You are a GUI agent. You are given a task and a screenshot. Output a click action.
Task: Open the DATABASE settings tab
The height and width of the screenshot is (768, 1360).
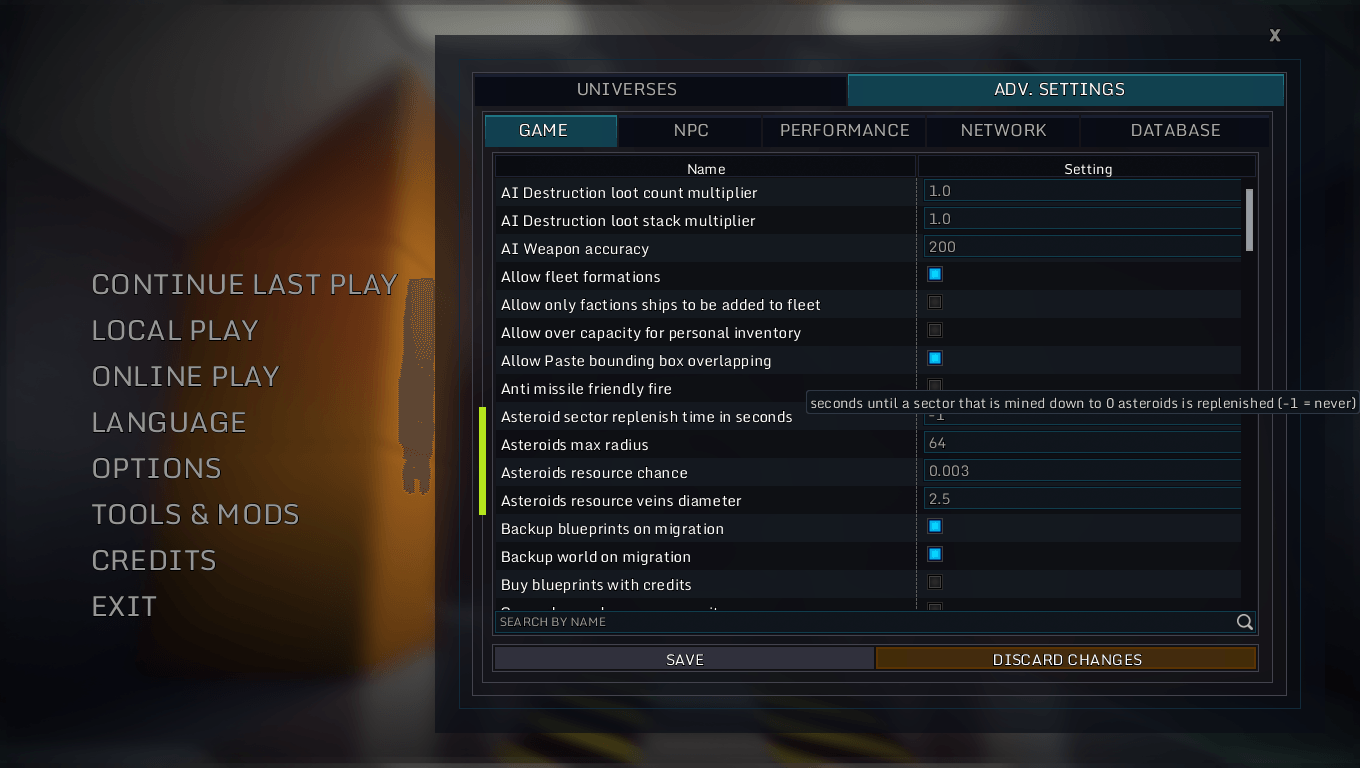coord(1175,131)
